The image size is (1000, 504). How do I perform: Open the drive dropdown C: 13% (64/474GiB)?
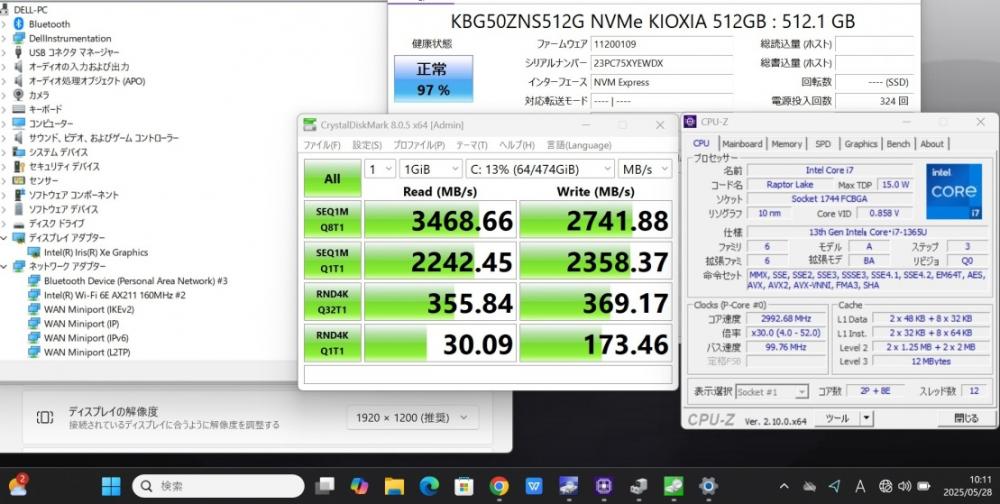[x=540, y=169]
